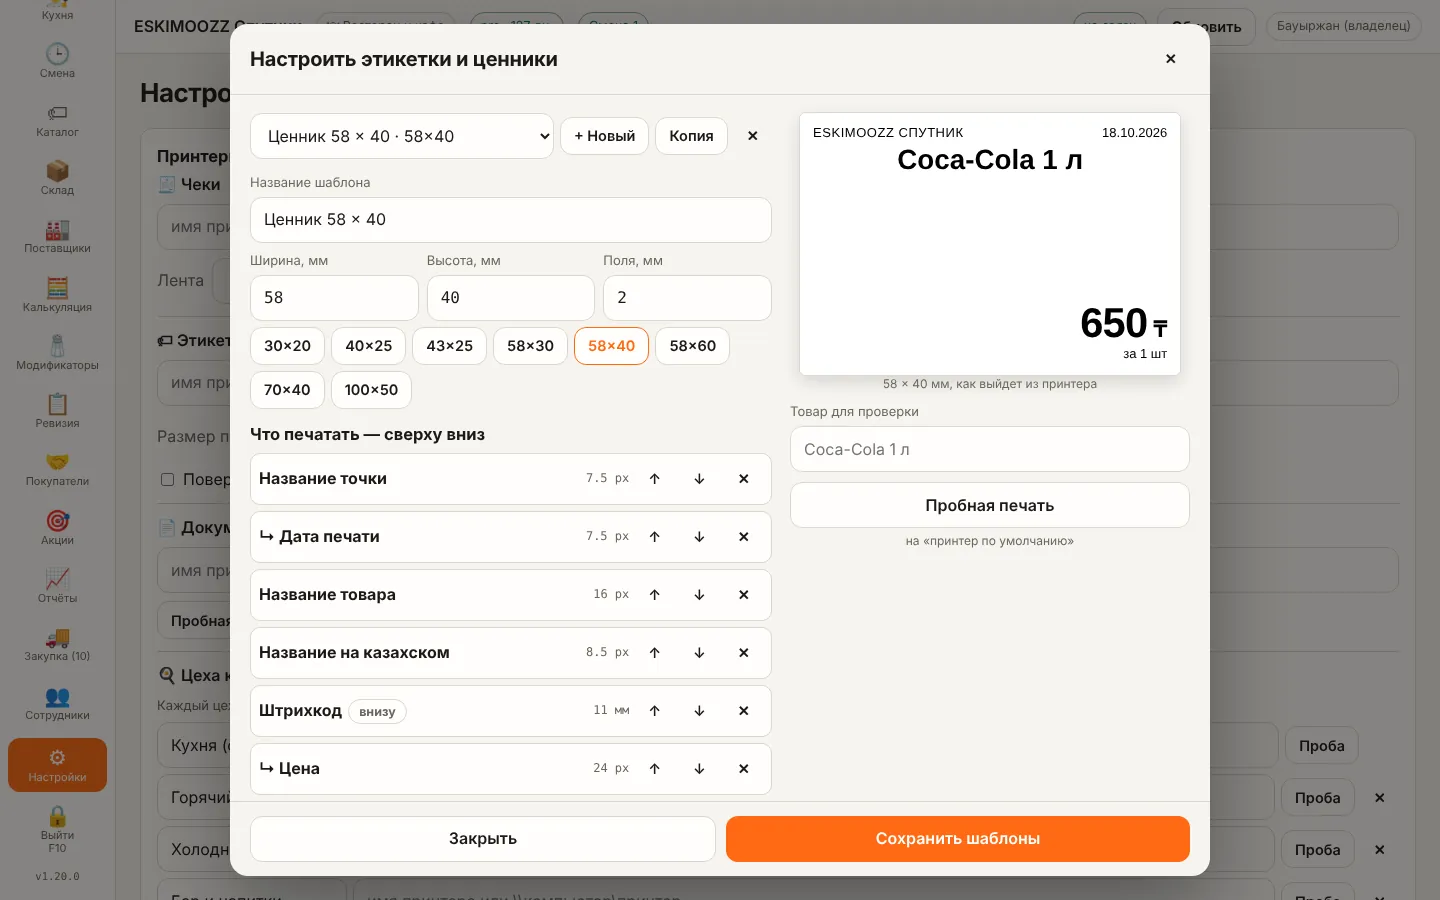Save templates with Сохранить шаблоны

(958, 839)
